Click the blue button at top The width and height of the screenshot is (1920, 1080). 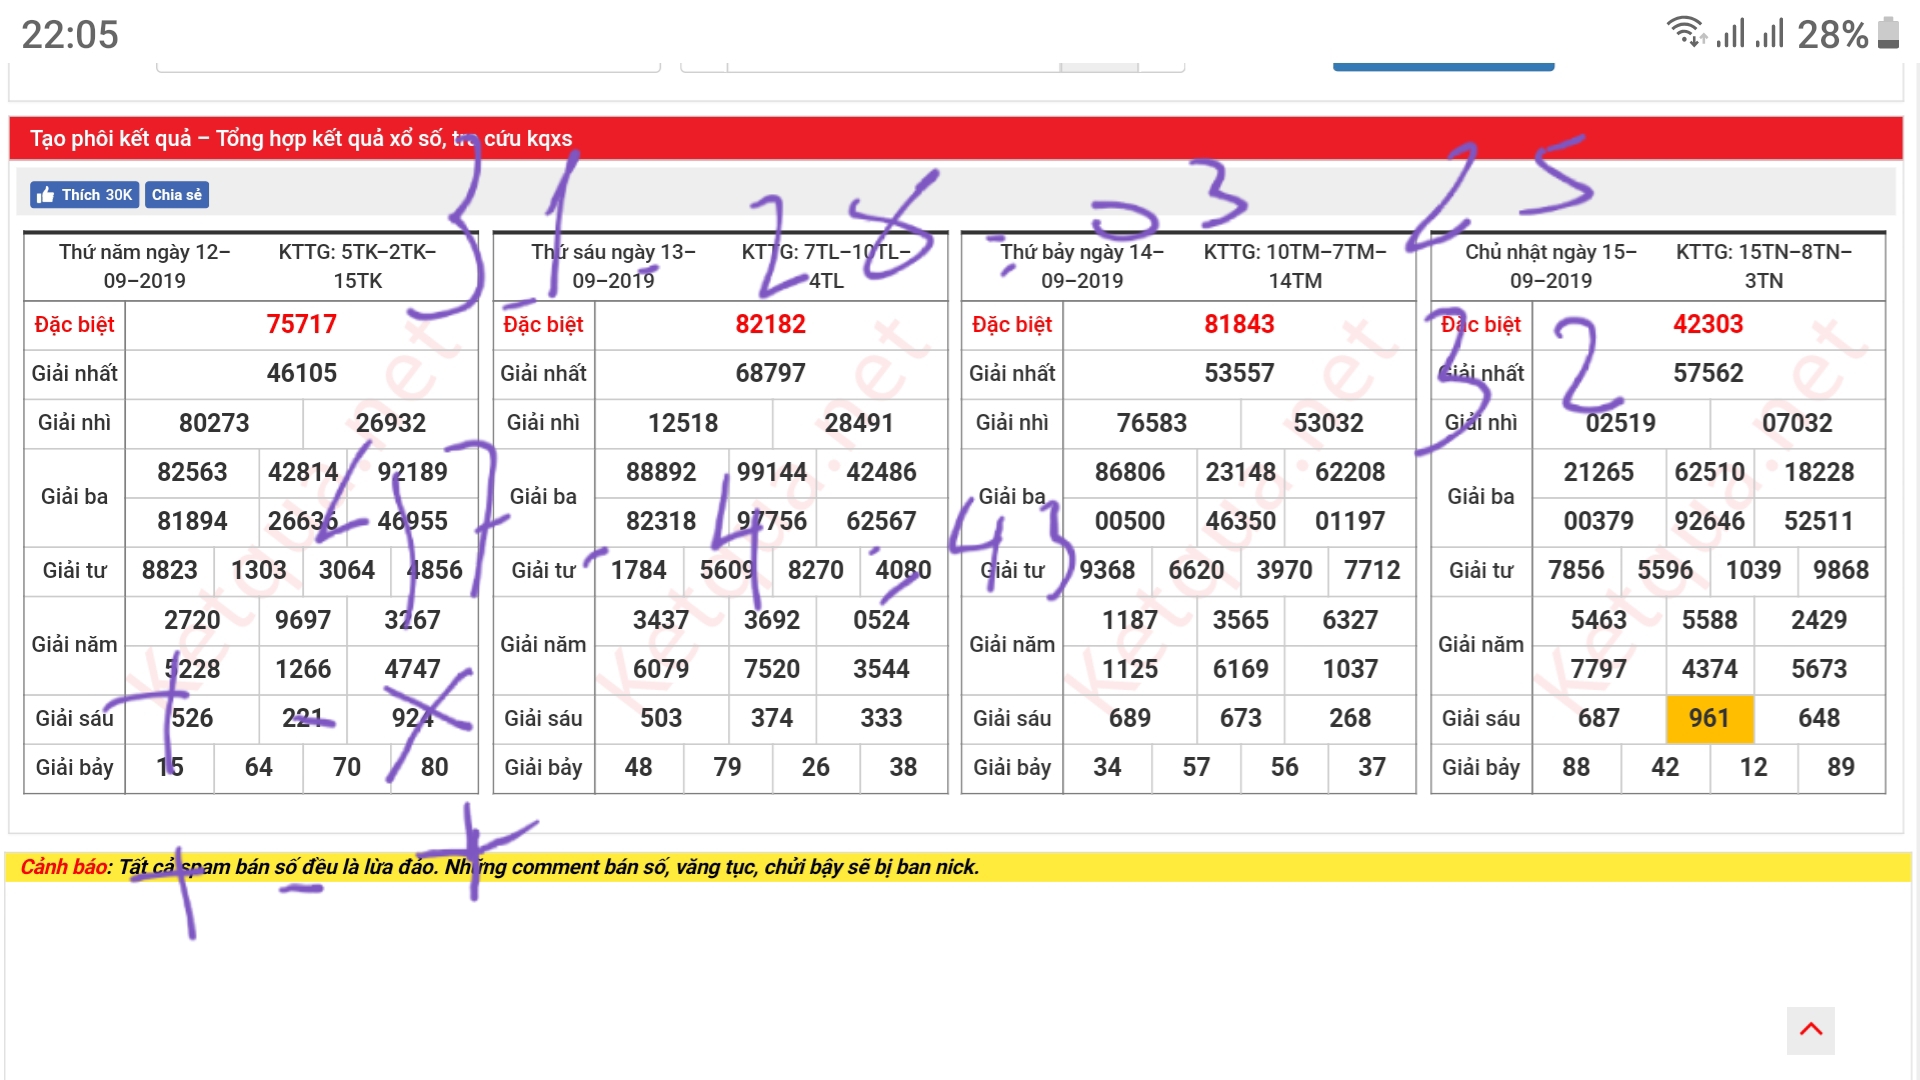[1443, 66]
